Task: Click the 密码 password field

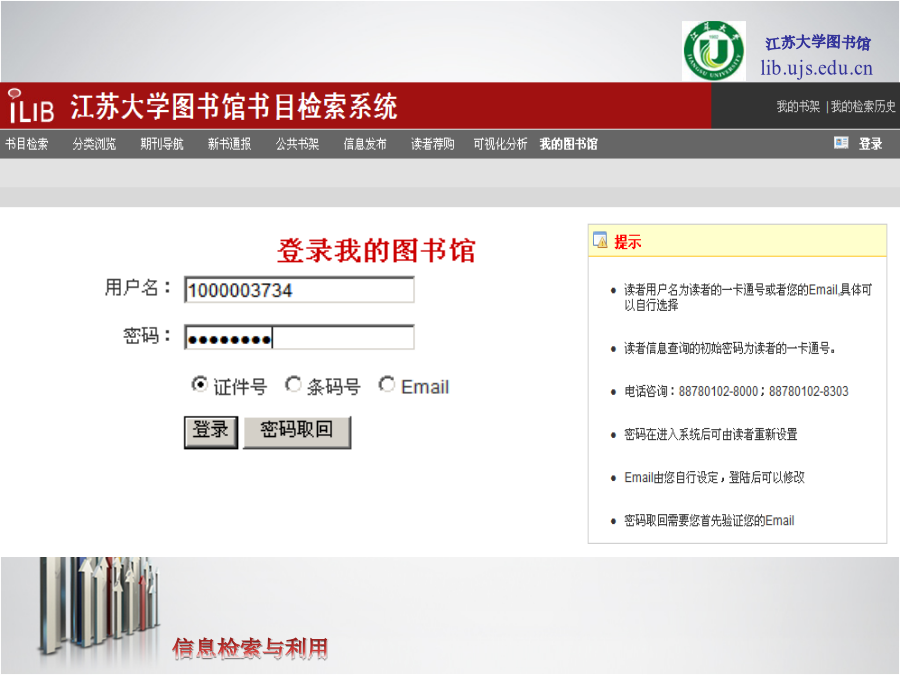Action: [299, 338]
